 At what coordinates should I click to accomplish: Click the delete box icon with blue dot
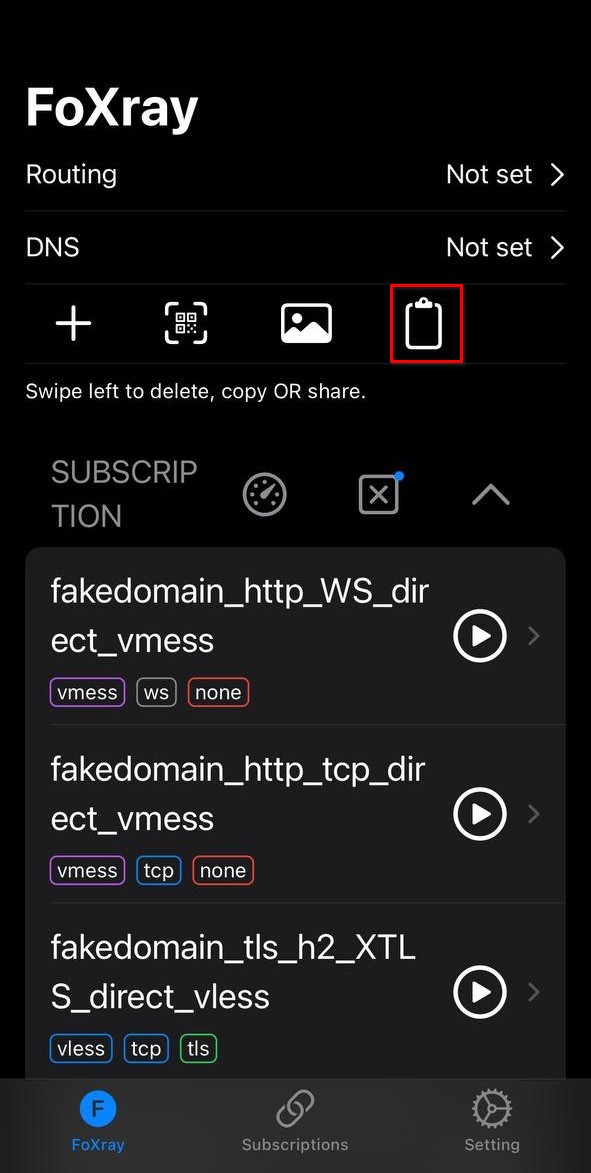(x=380, y=493)
